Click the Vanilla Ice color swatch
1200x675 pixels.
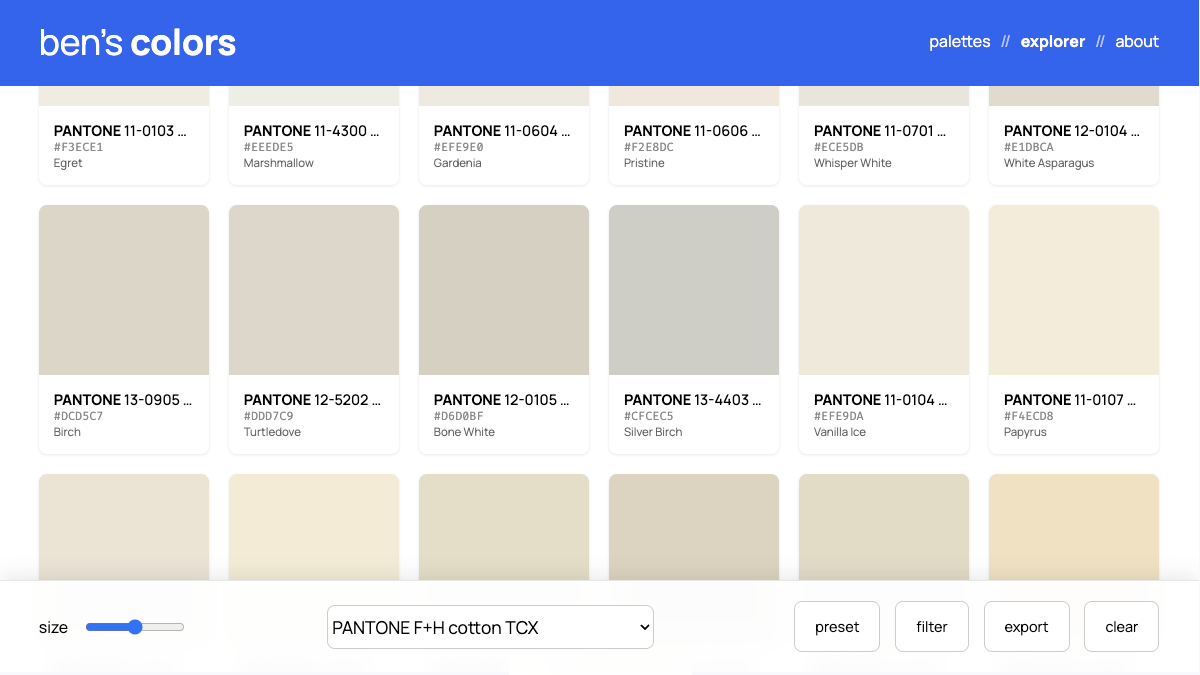tap(884, 290)
